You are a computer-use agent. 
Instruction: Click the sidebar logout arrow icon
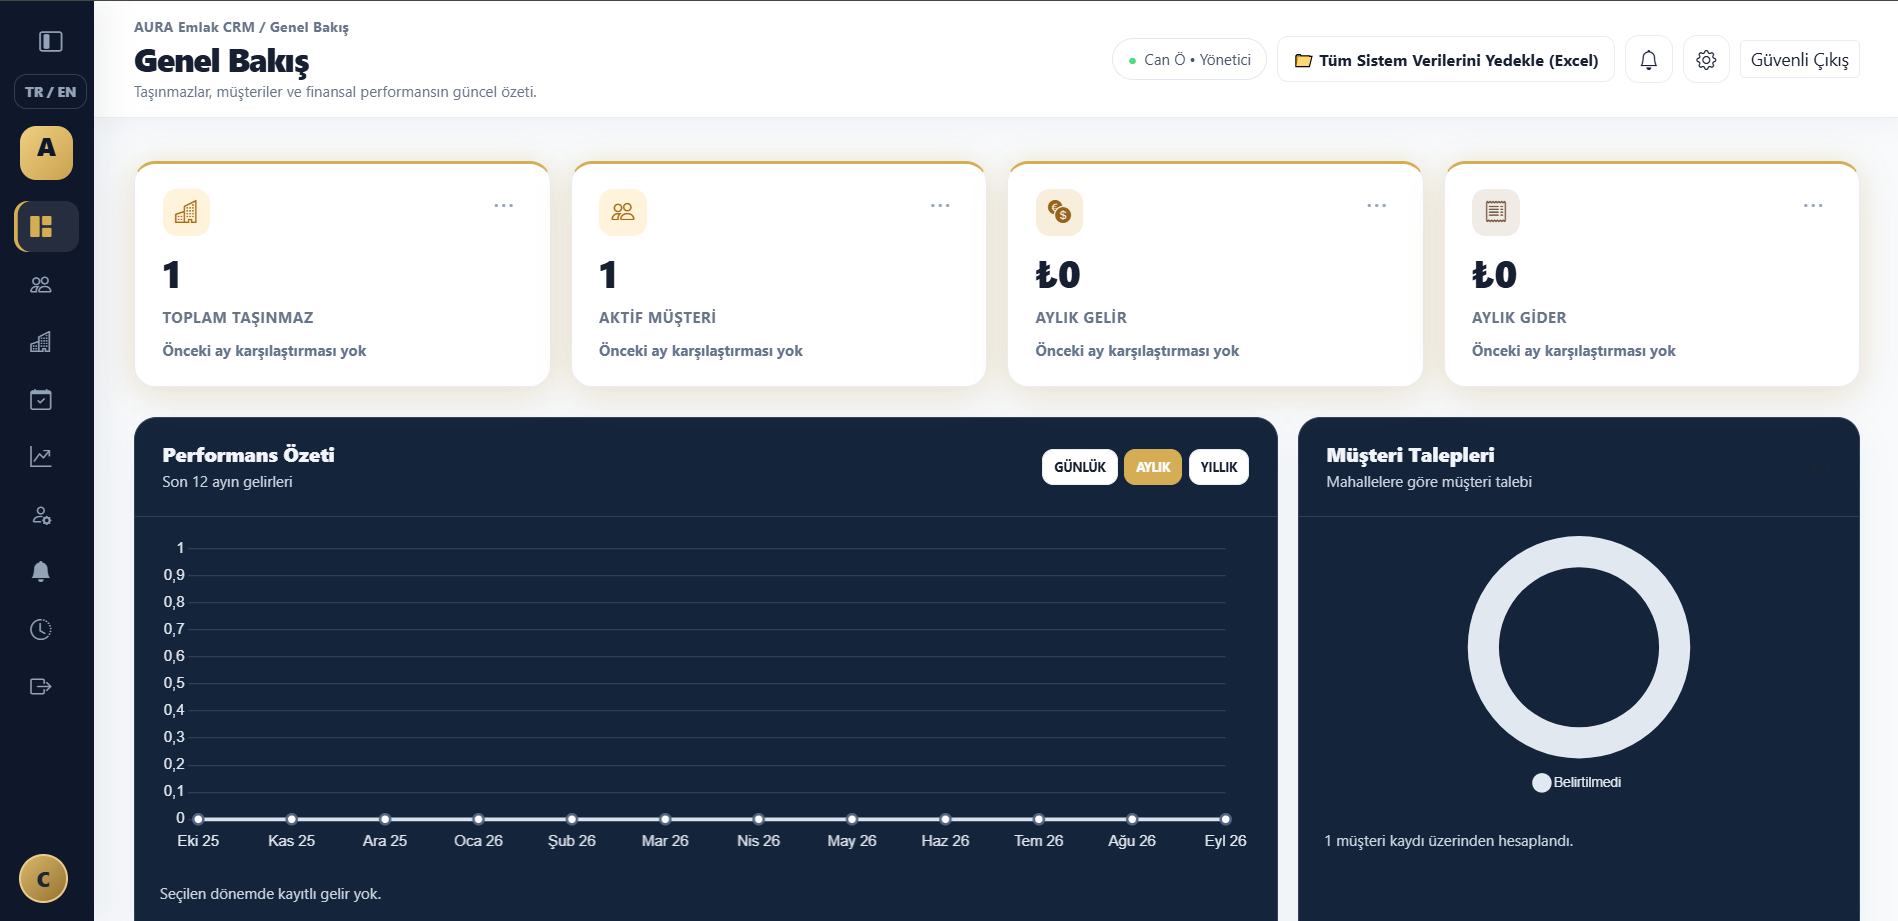[x=41, y=686]
